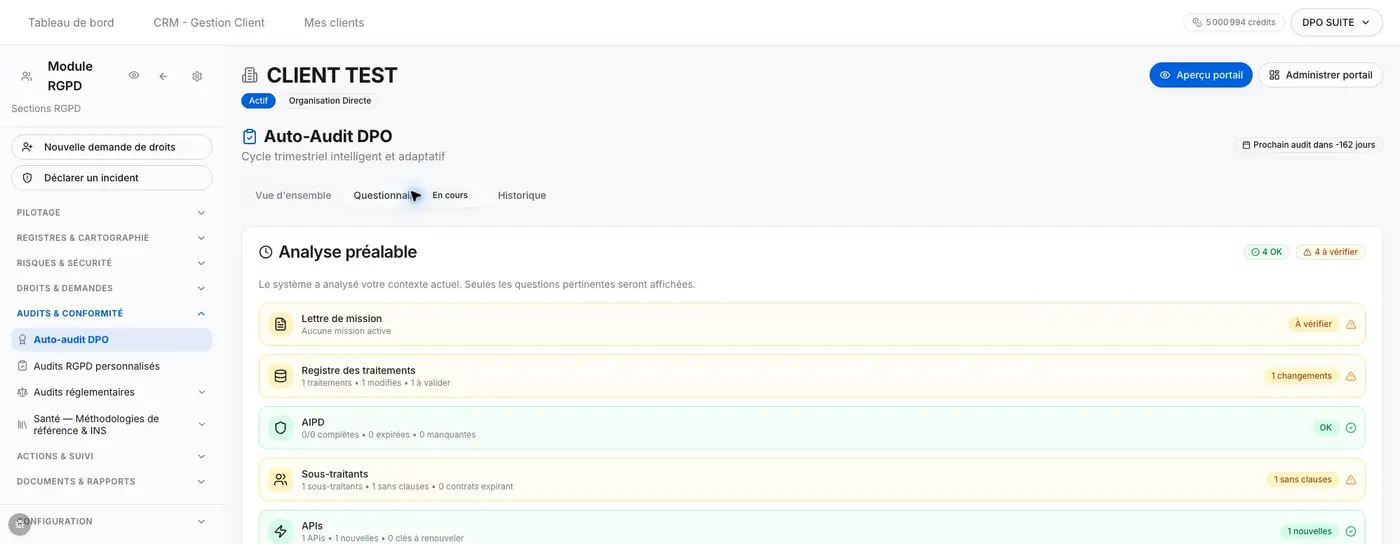Viewport: 1400px width, 544px height.
Task: Click warning triangle on Registre des traitements row
Action: pos(1351,376)
